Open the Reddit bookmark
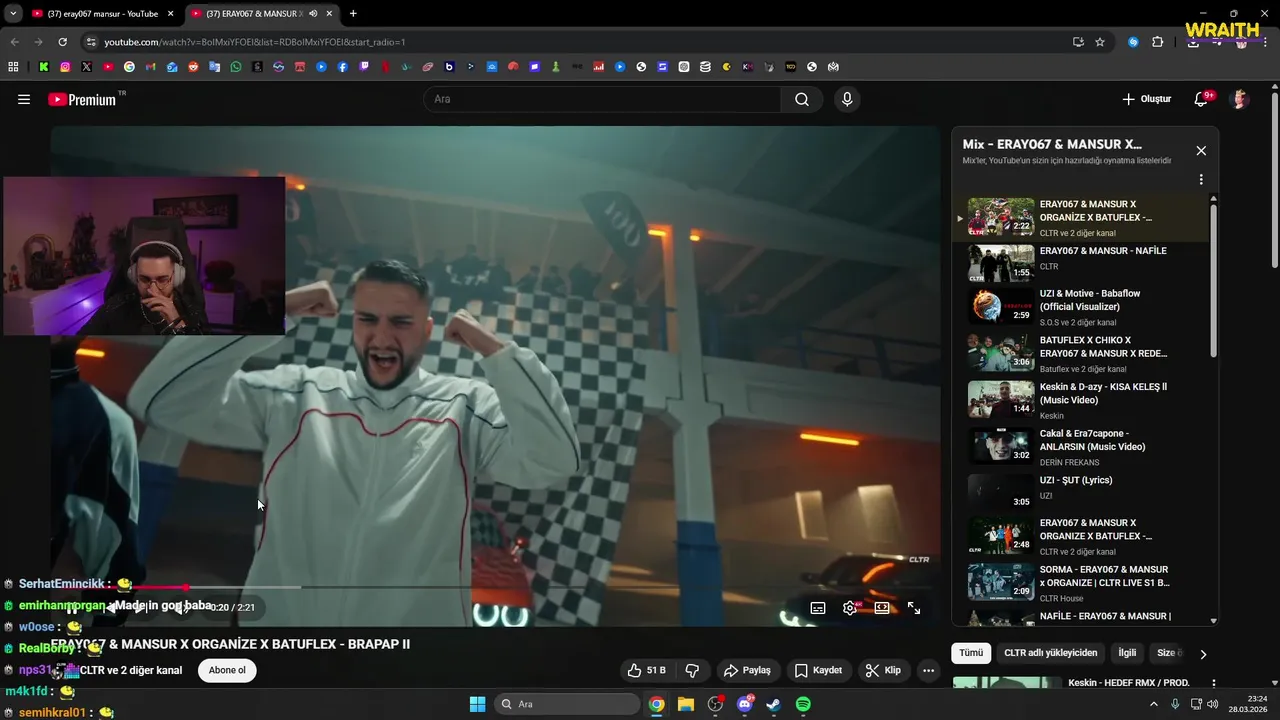Screen dimensions: 1280x720 click(193, 67)
